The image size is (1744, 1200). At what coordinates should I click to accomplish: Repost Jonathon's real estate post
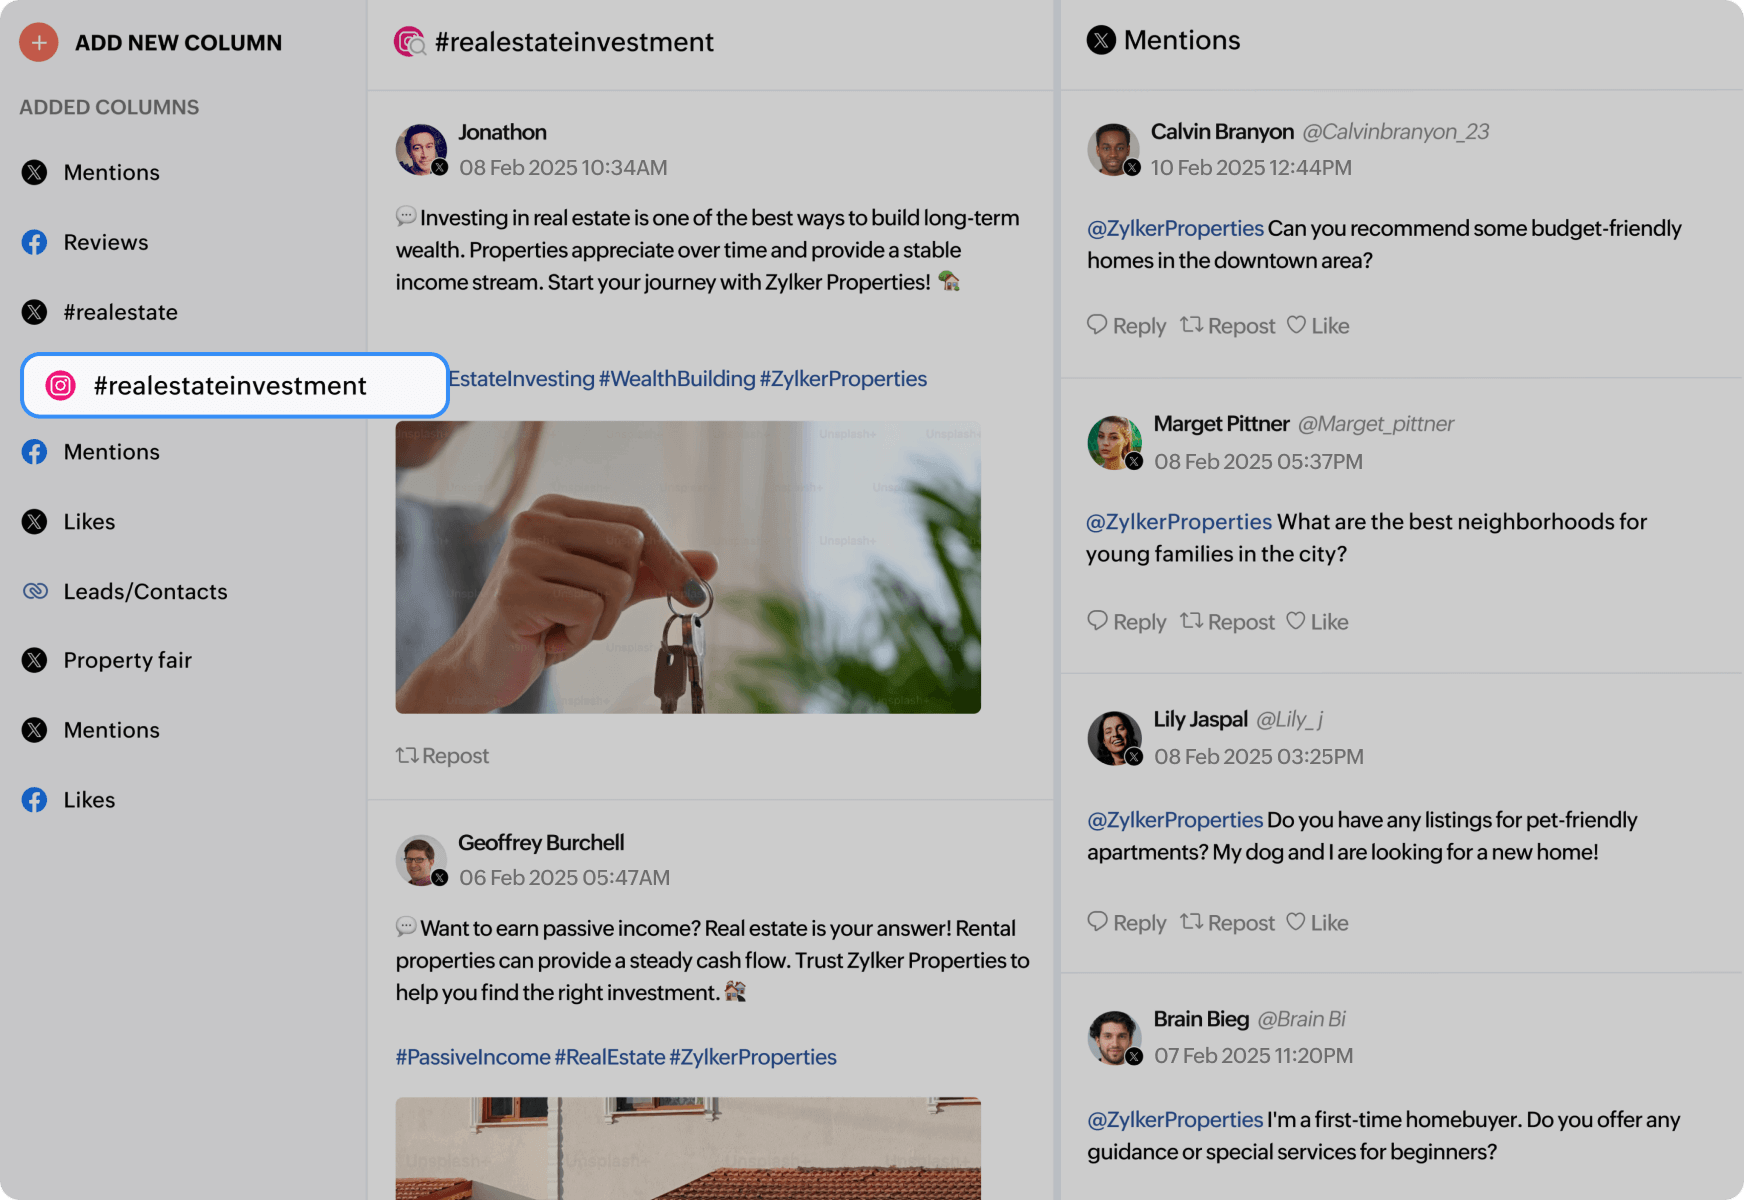443,756
